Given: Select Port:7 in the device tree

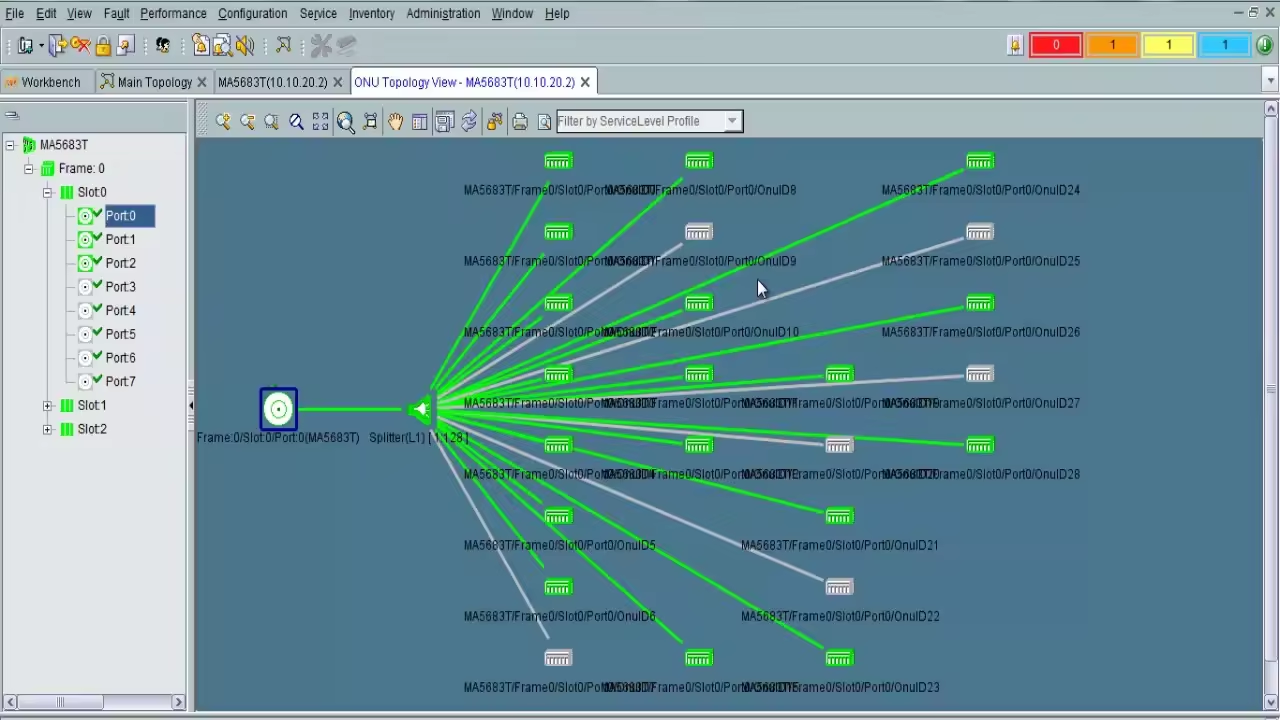Looking at the screenshot, I should [x=120, y=381].
